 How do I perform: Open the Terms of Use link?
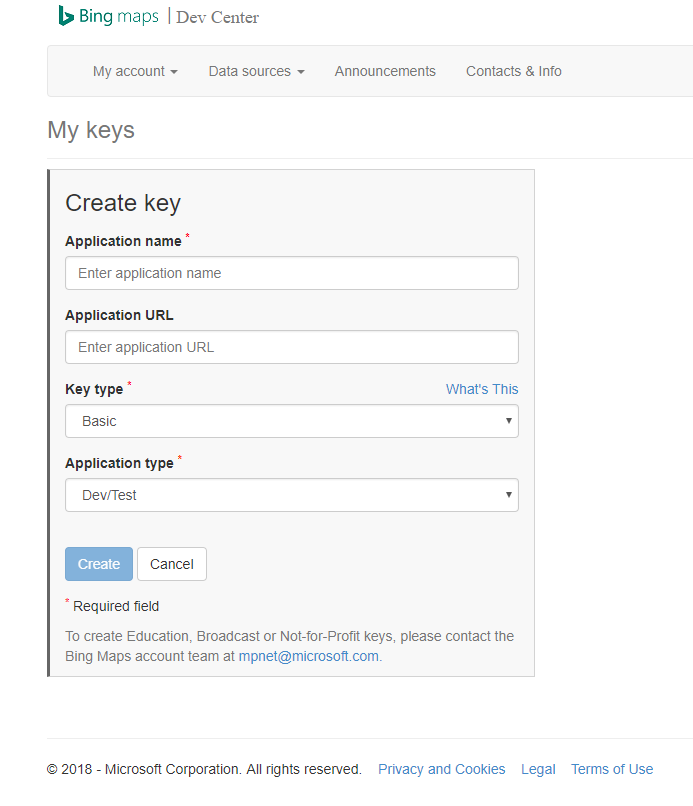[x=611, y=769]
